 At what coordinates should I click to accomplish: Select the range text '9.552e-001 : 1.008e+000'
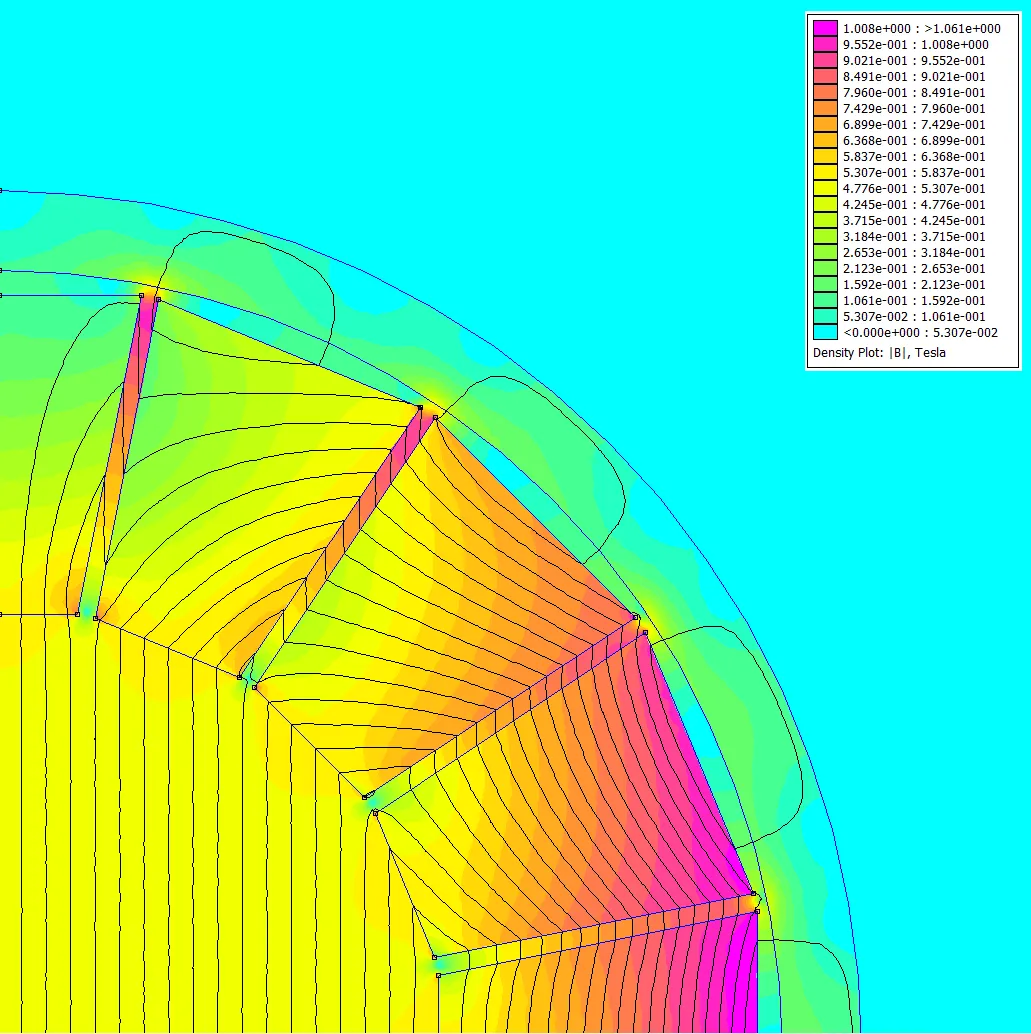pyautogui.click(x=916, y=44)
